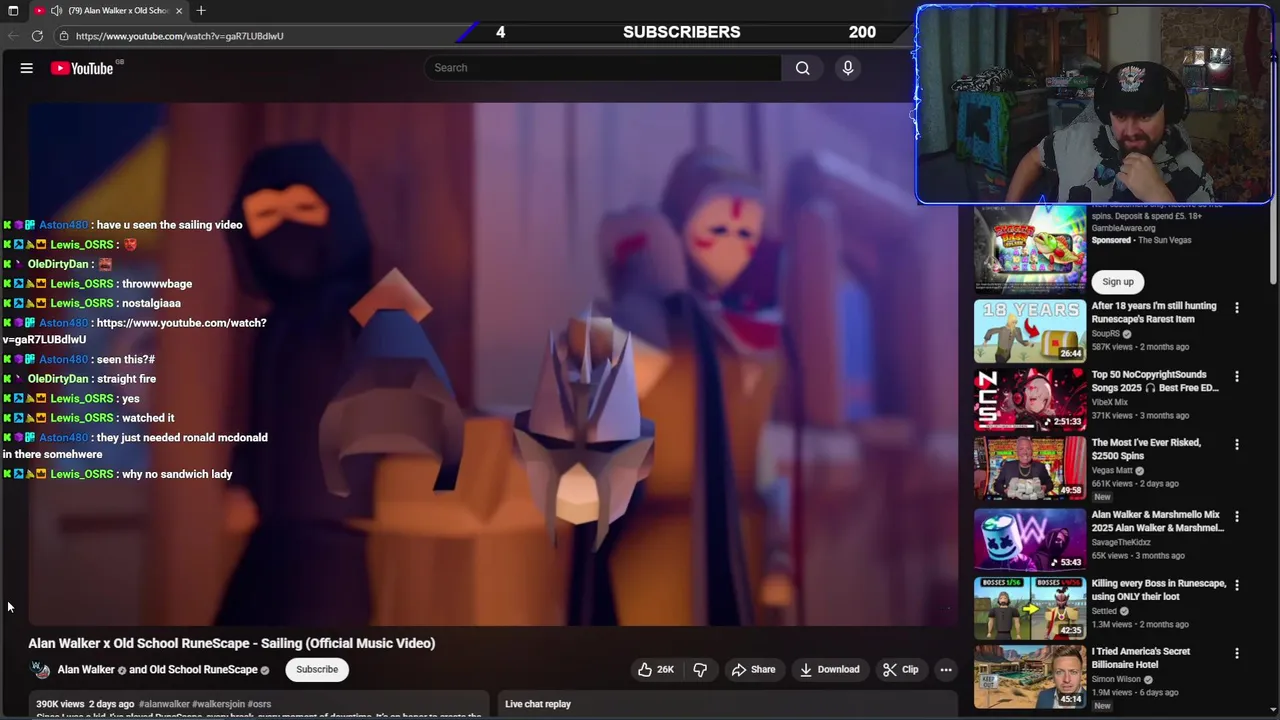Click the '390K views 2 days ago' description
Screen dimensions: 1280x720
coord(85,704)
